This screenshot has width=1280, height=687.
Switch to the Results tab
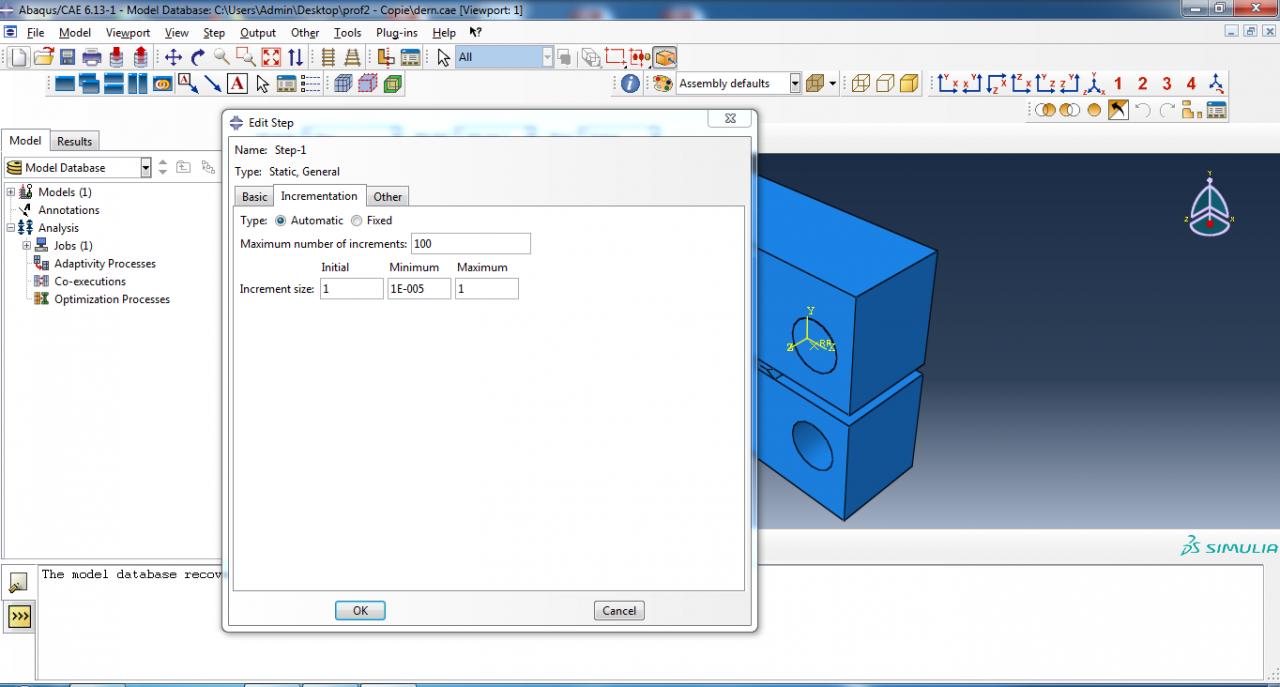(x=74, y=141)
